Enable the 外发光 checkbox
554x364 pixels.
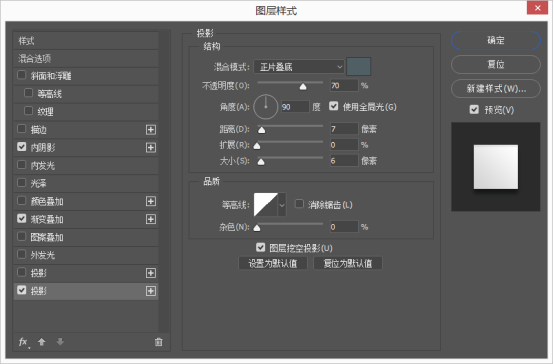point(22,254)
